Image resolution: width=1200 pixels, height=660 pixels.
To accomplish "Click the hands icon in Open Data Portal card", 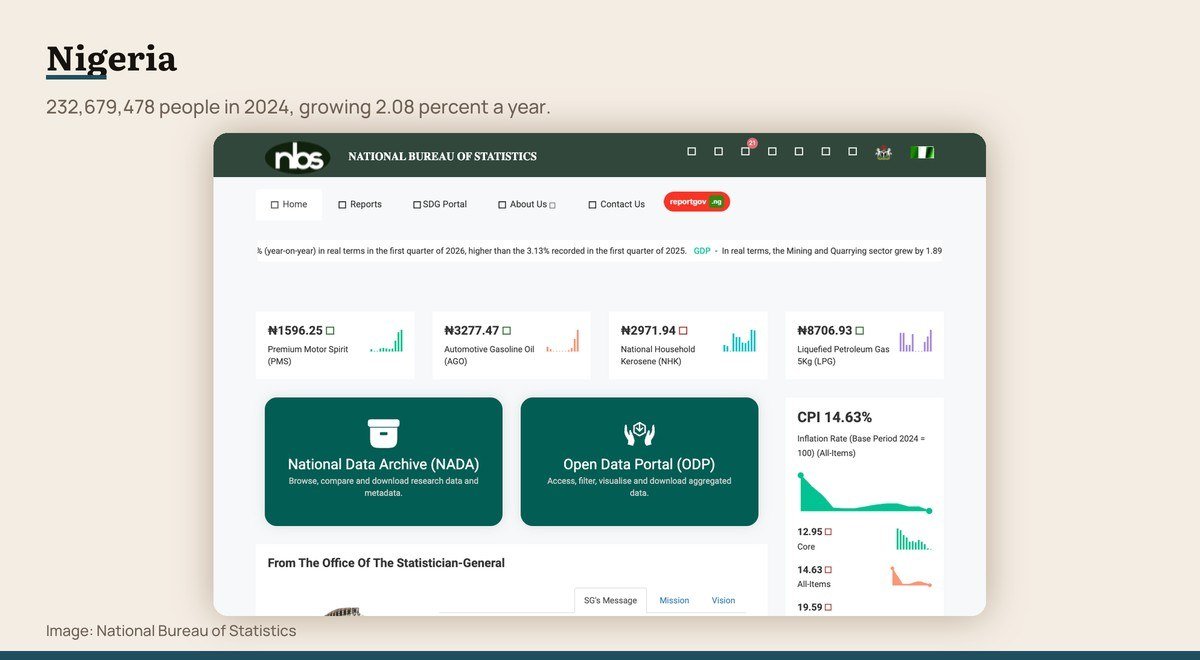I will tap(639, 433).
